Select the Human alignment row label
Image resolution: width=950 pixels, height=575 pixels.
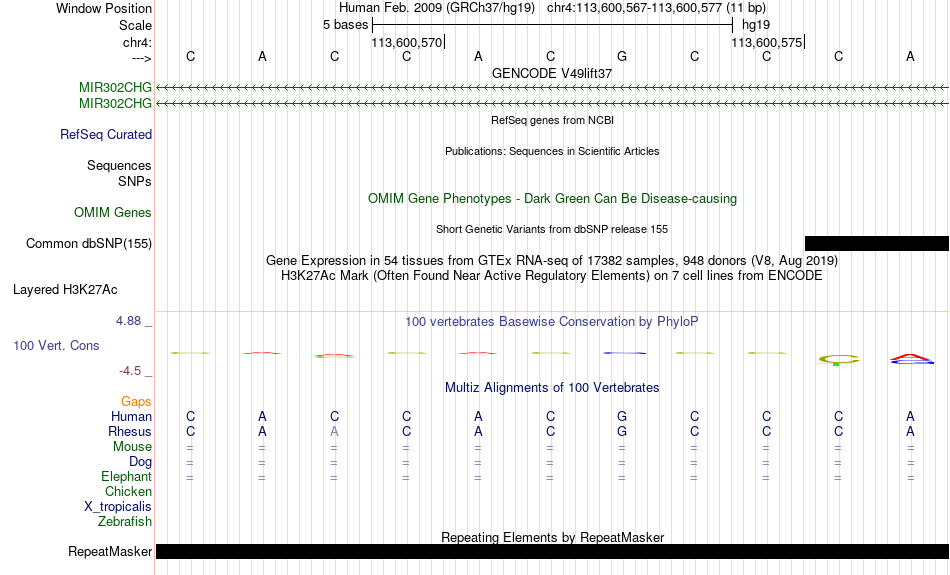(131, 416)
